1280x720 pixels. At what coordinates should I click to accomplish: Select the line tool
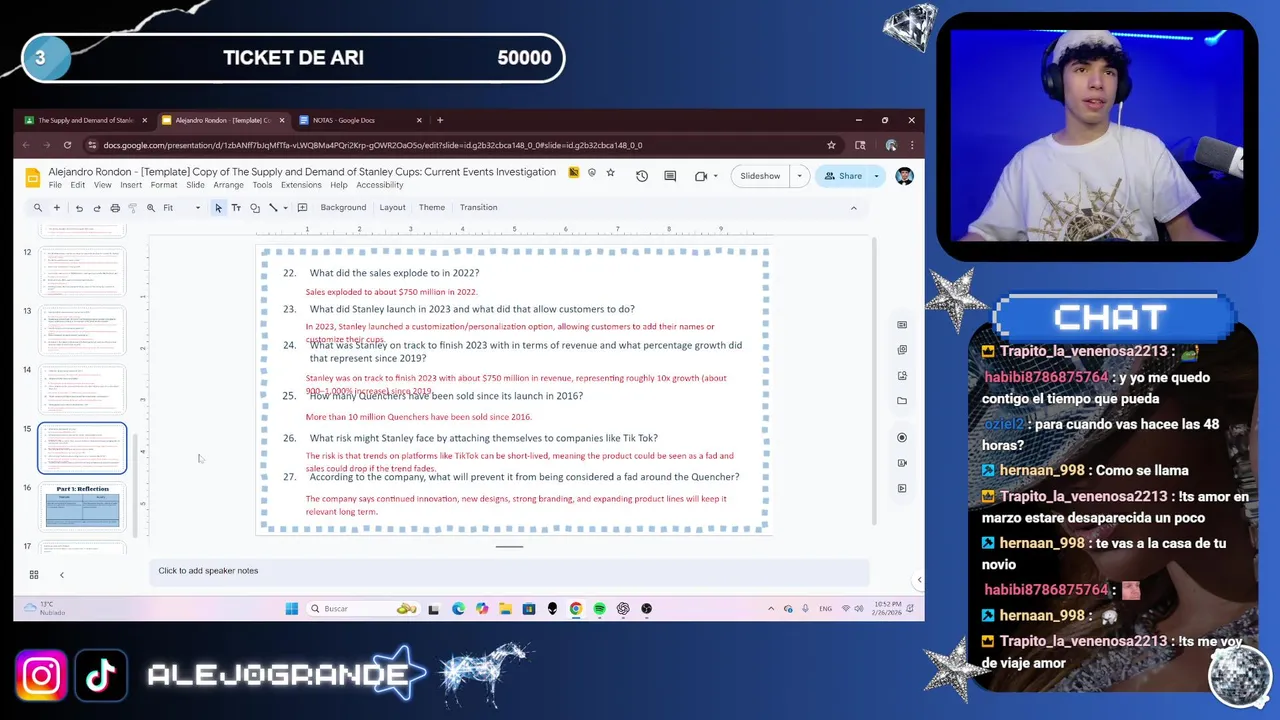coord(273,208)
